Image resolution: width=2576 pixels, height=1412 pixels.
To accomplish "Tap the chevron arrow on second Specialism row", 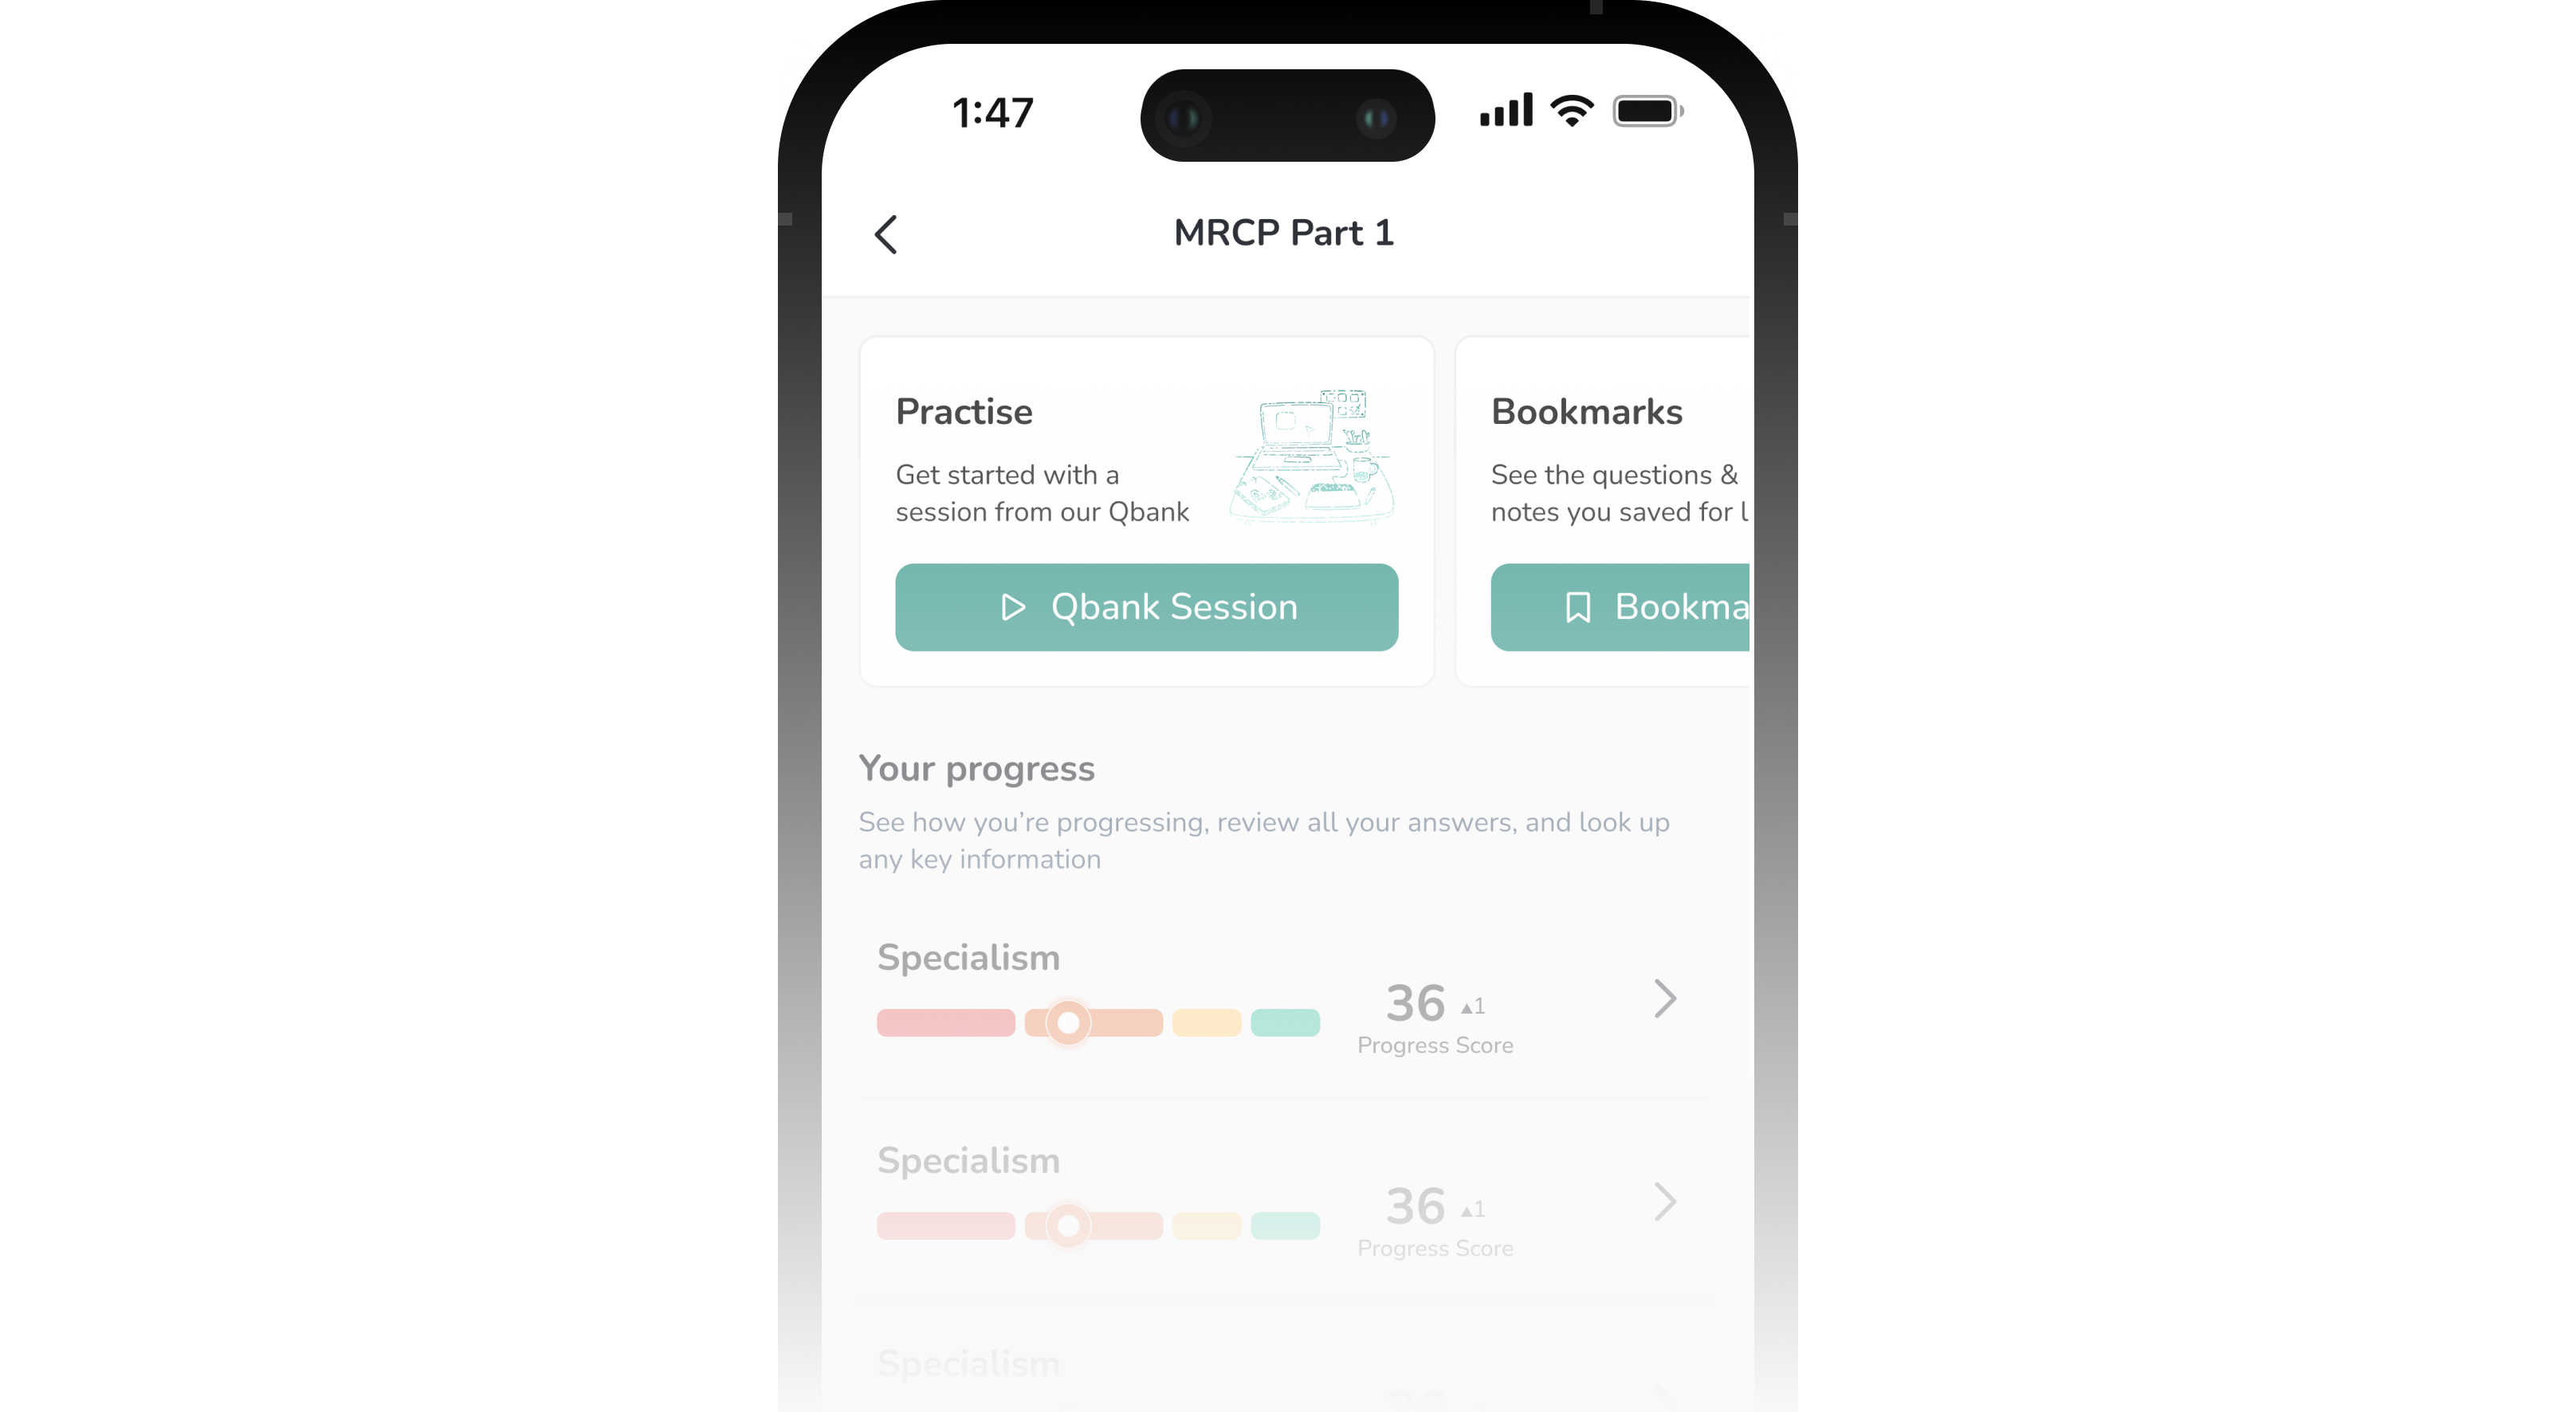I will (x=1664, y=1202).
